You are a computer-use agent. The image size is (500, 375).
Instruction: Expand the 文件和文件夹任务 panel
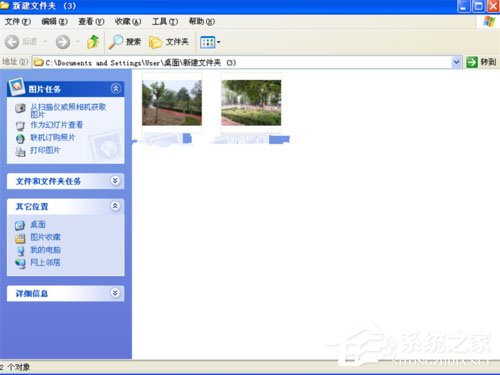[x=115, y=181]
